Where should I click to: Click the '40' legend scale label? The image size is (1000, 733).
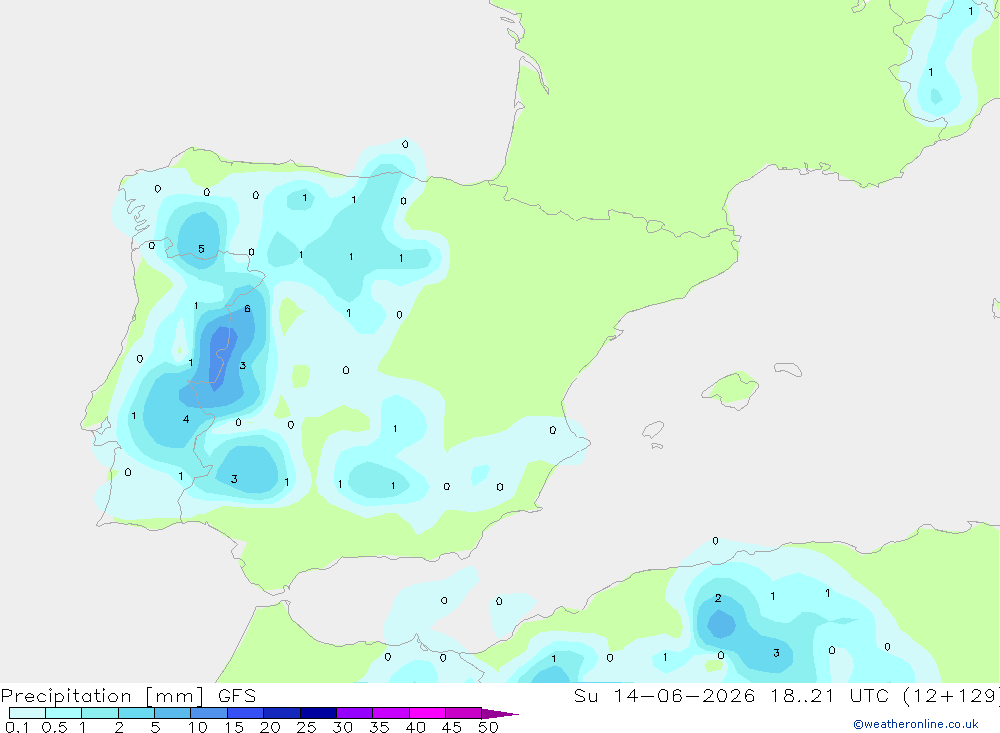pyautogui.click(x=415, y=727)
